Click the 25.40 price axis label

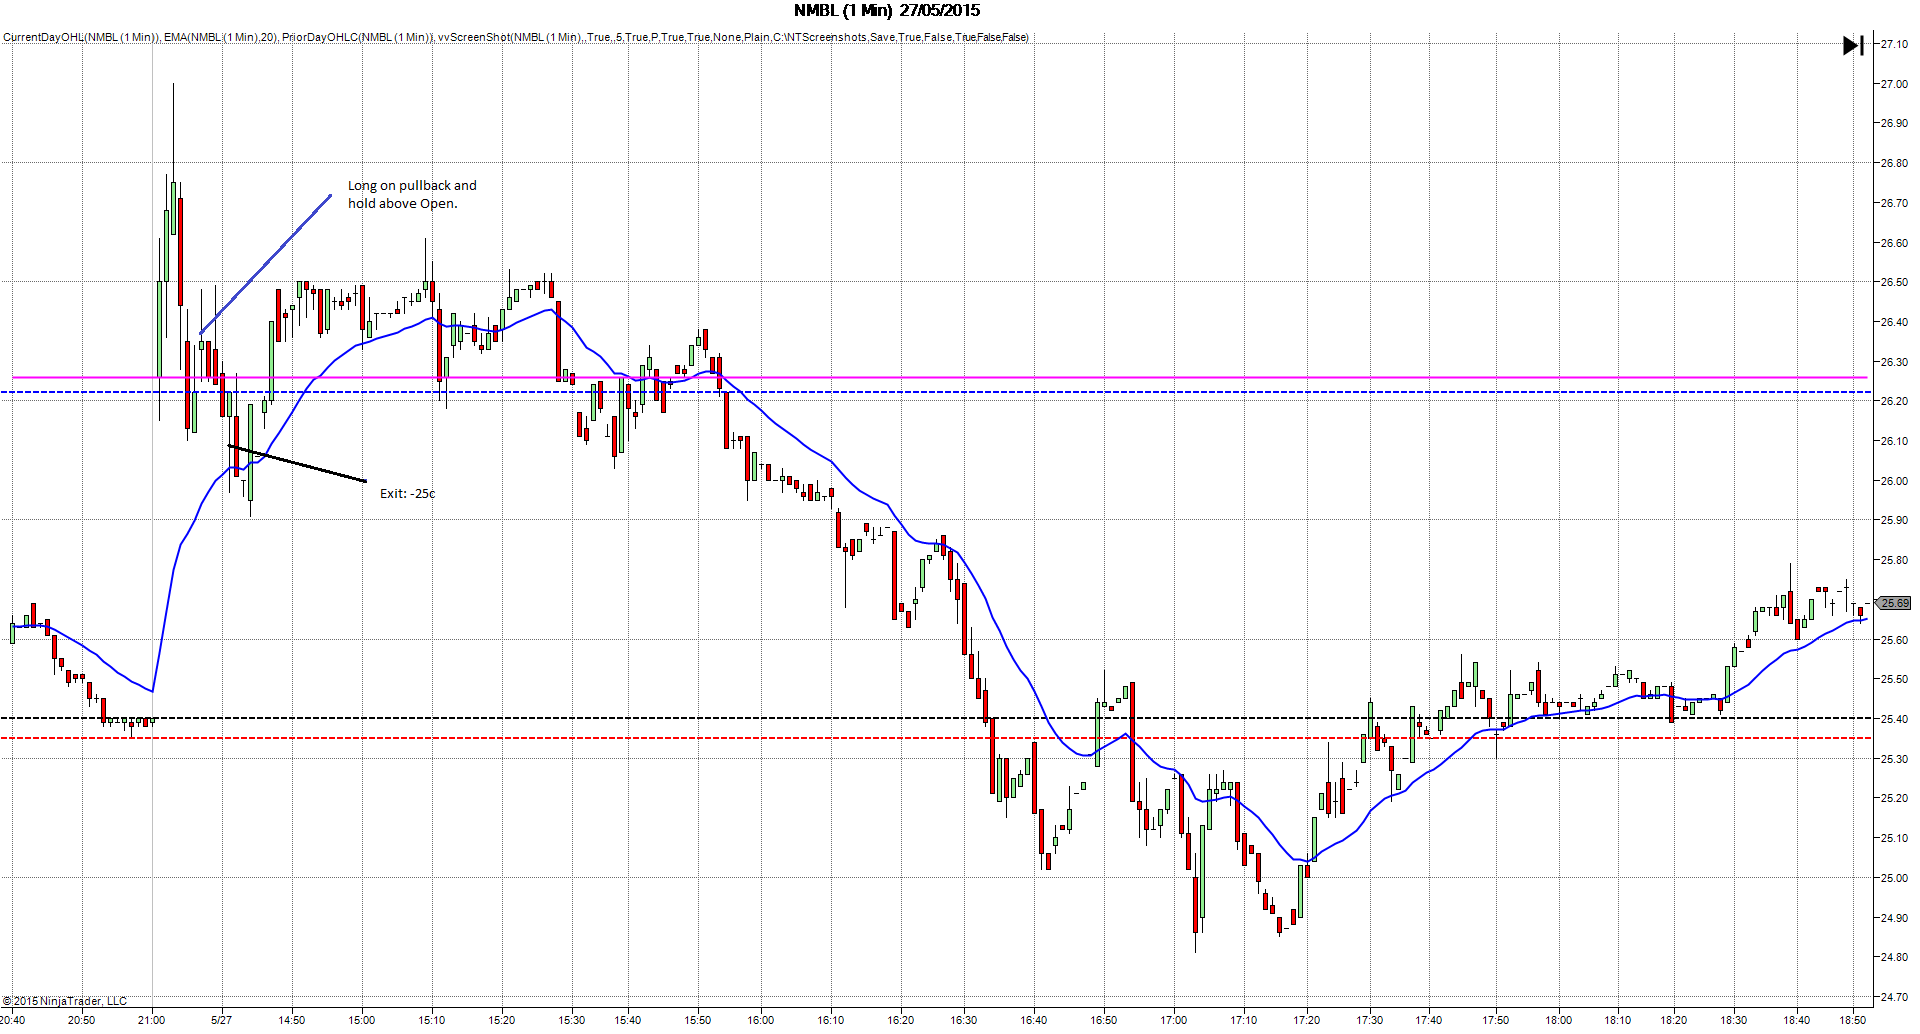(1893, 719)
